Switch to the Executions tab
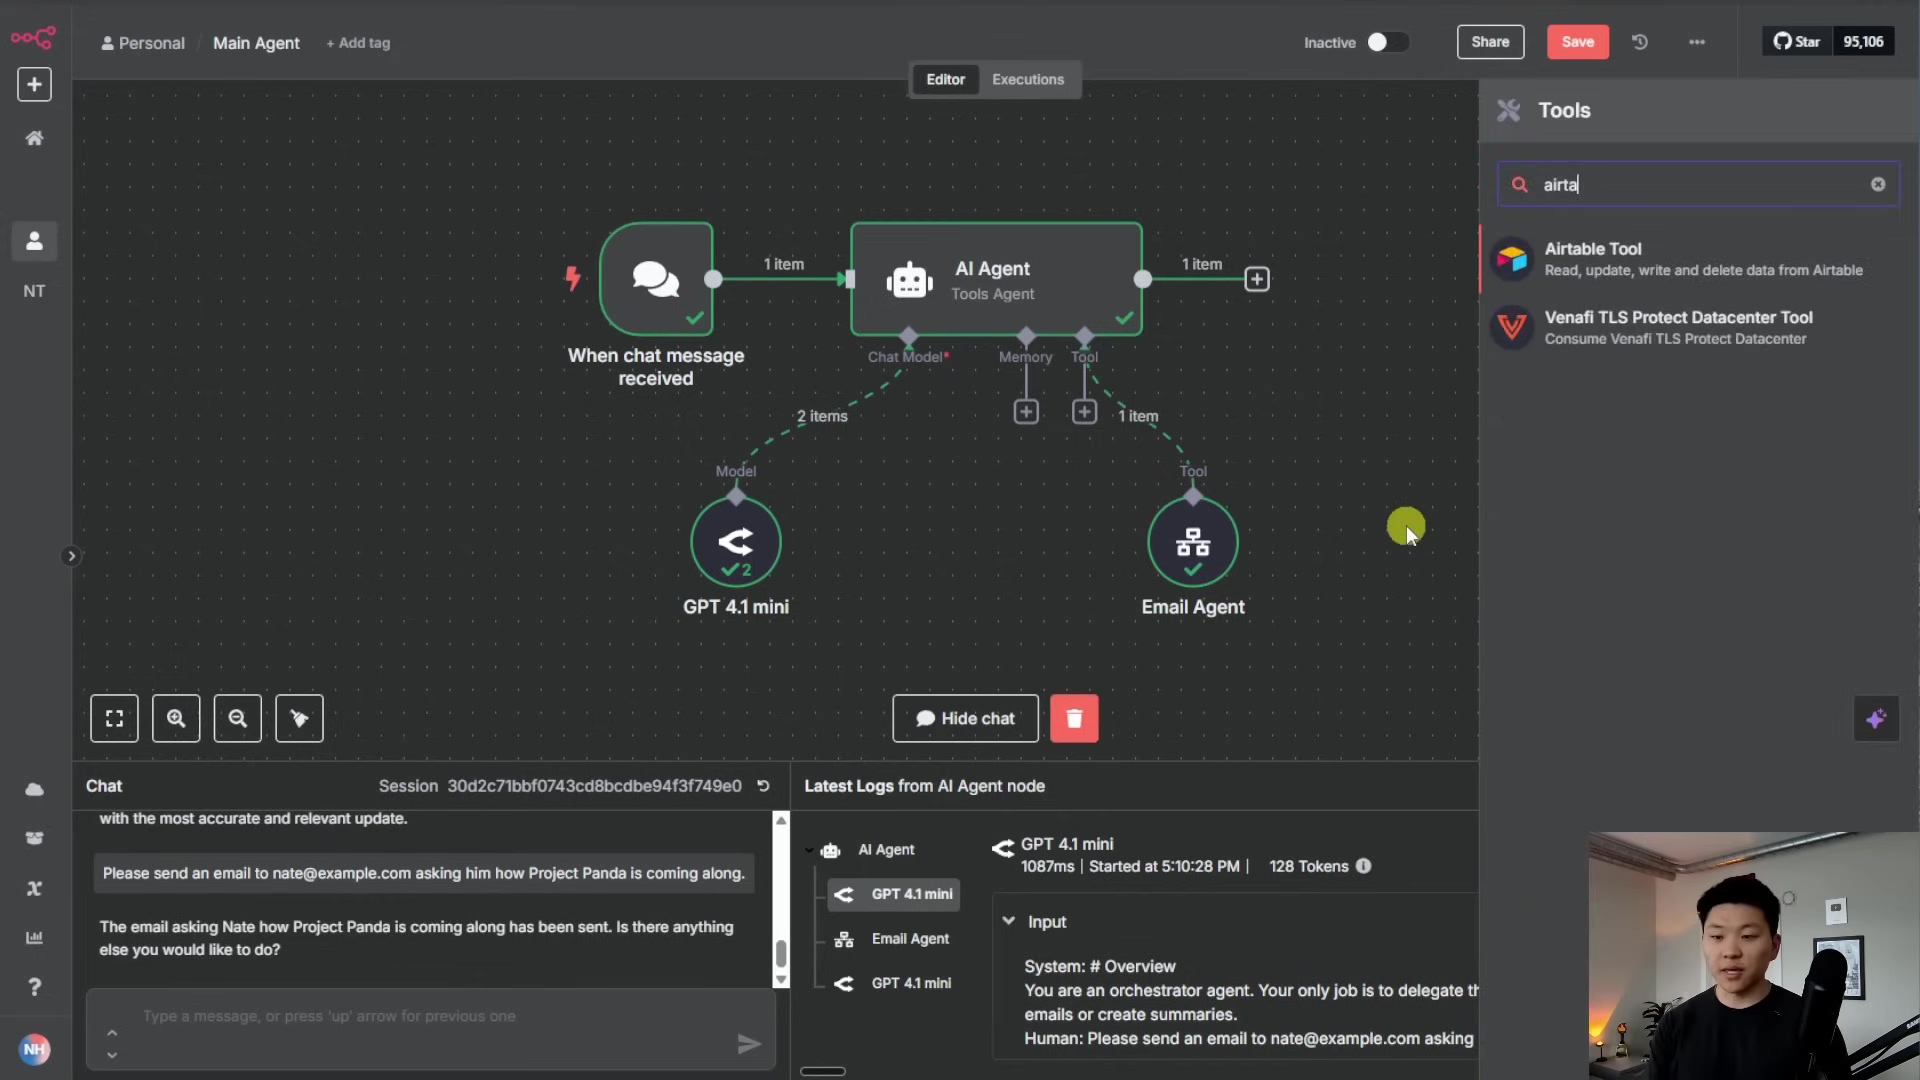 coord(1028,79)
